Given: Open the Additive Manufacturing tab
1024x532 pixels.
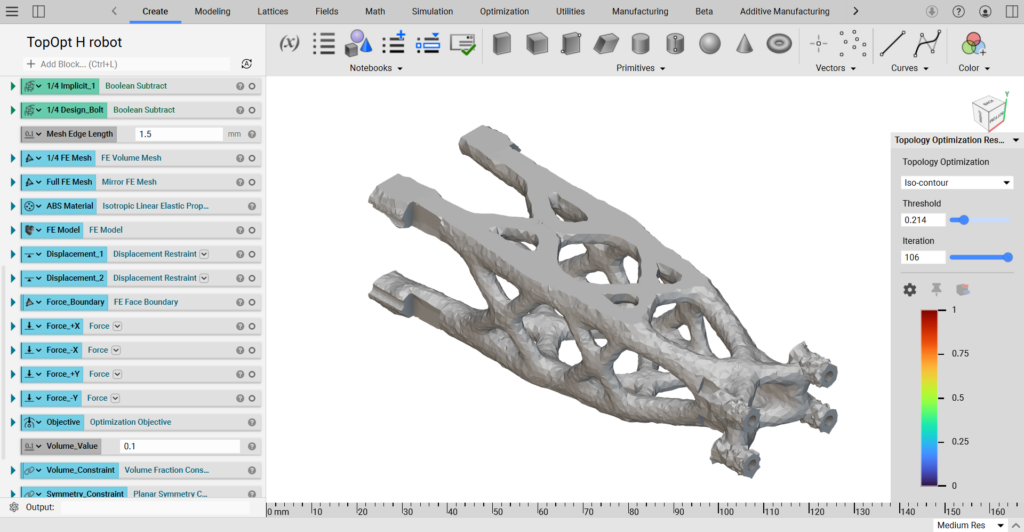Looking at the screenshot, I should [x=784, y=12].
